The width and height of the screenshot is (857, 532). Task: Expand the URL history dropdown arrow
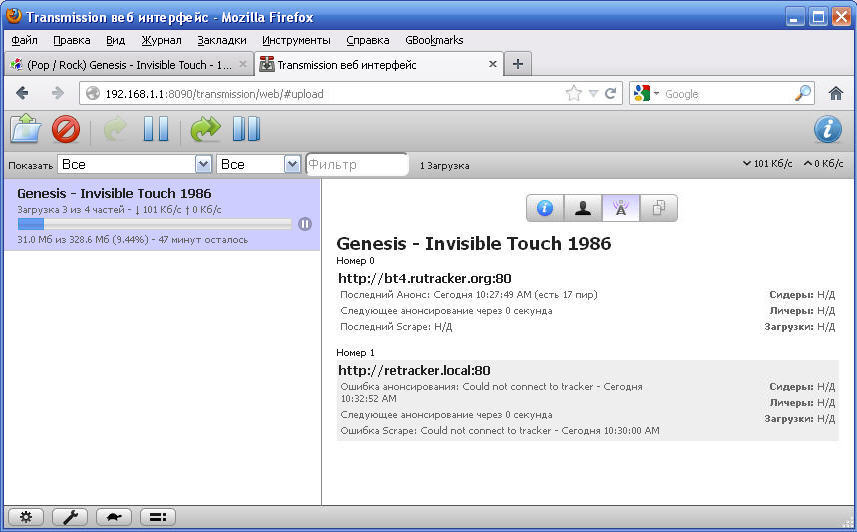[594, 94]
